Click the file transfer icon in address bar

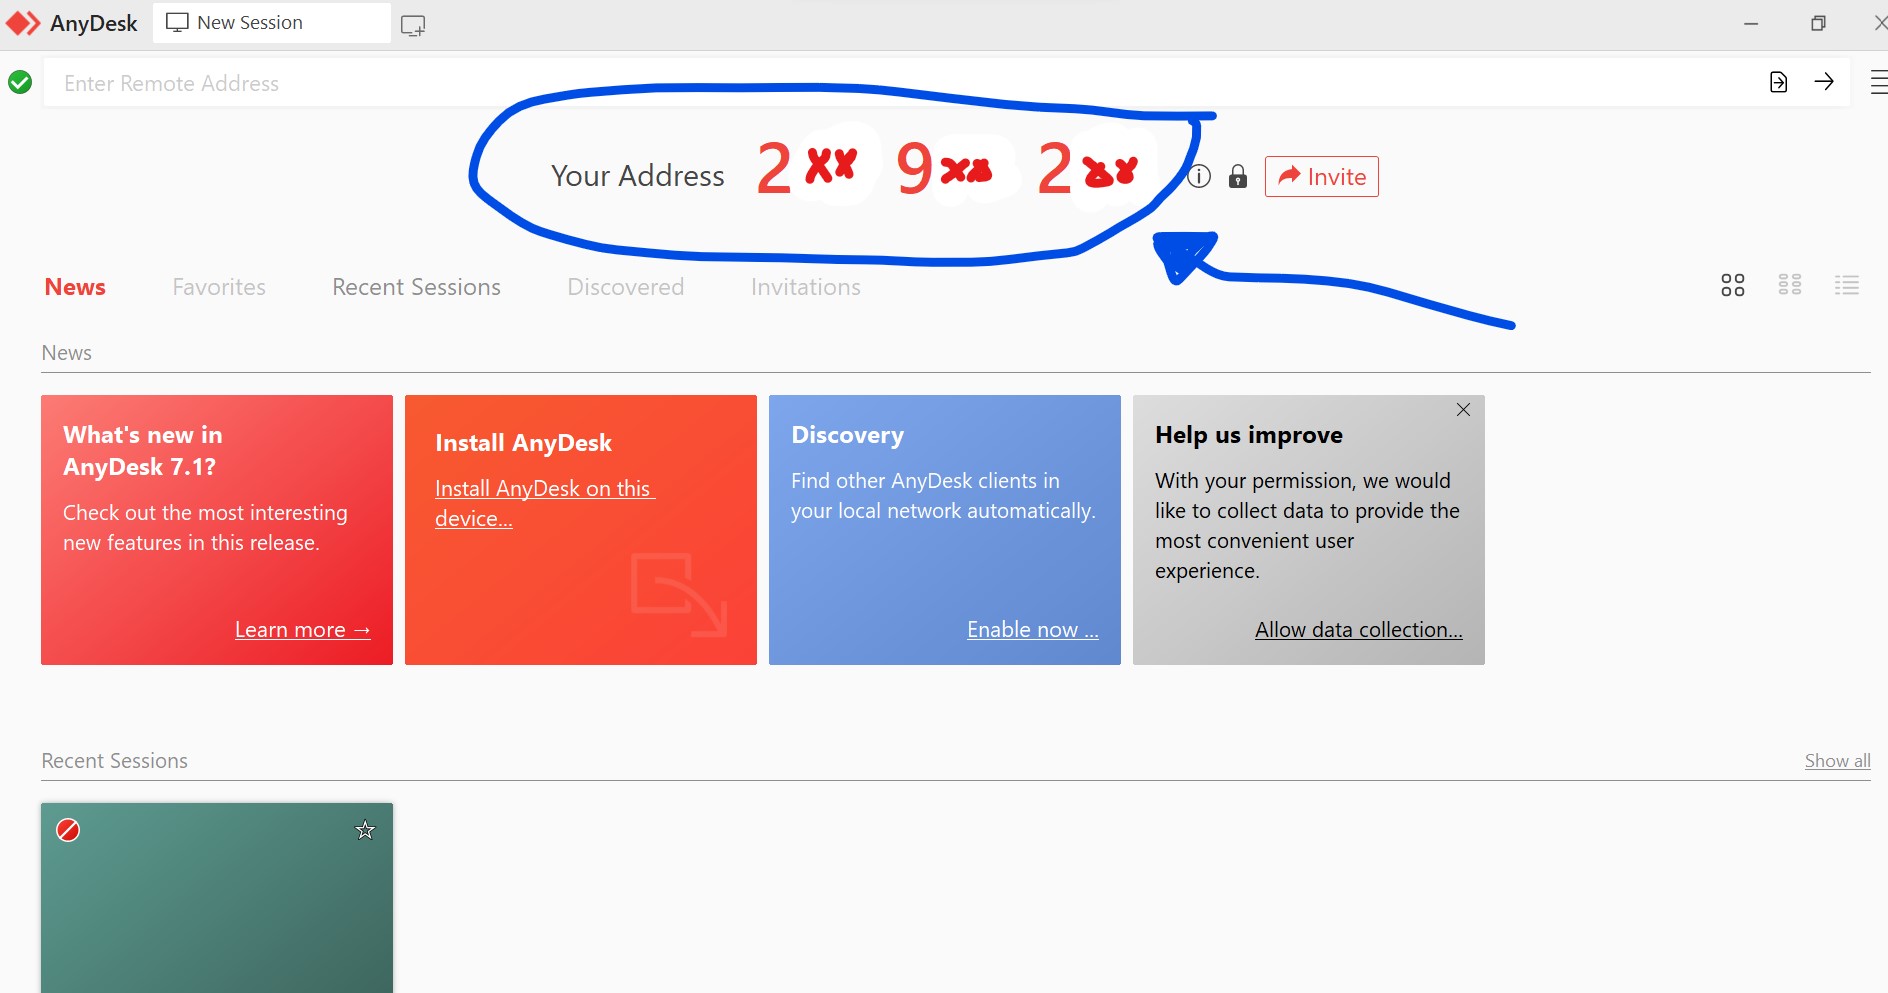click(1778, 82)
